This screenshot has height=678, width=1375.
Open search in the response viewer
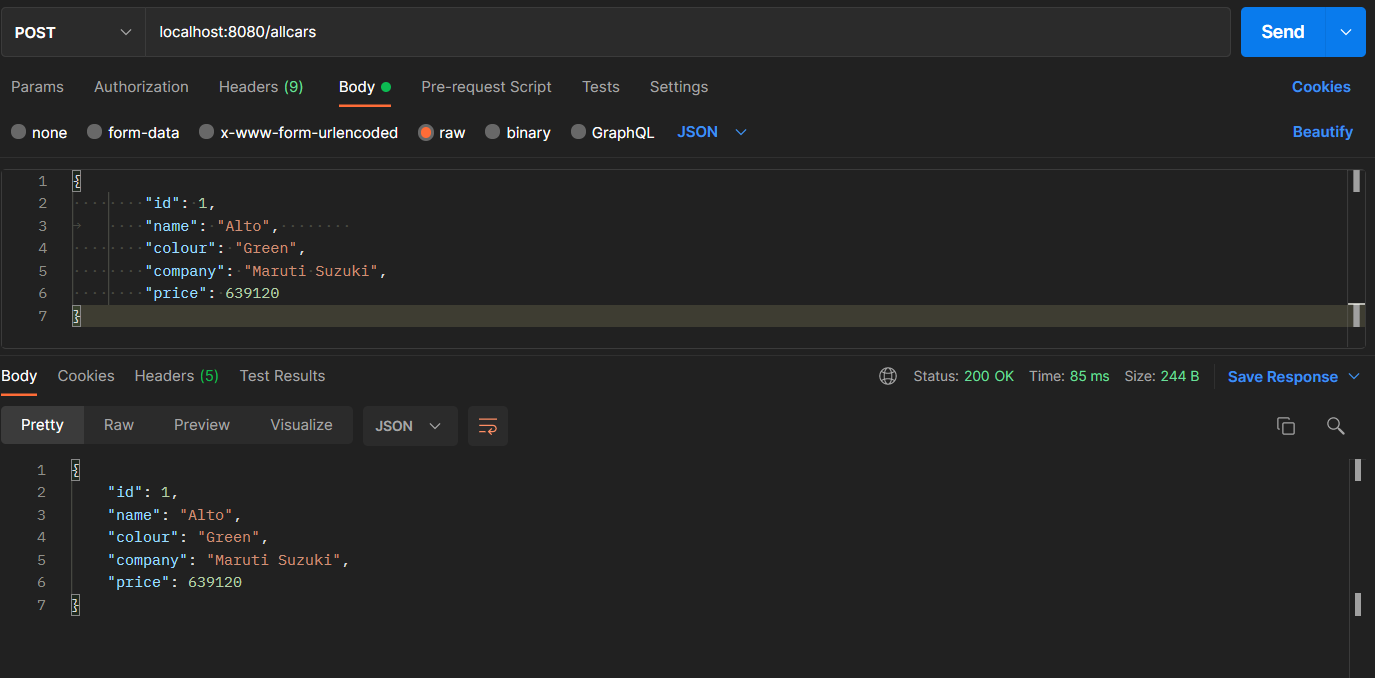coord(1335,425)
